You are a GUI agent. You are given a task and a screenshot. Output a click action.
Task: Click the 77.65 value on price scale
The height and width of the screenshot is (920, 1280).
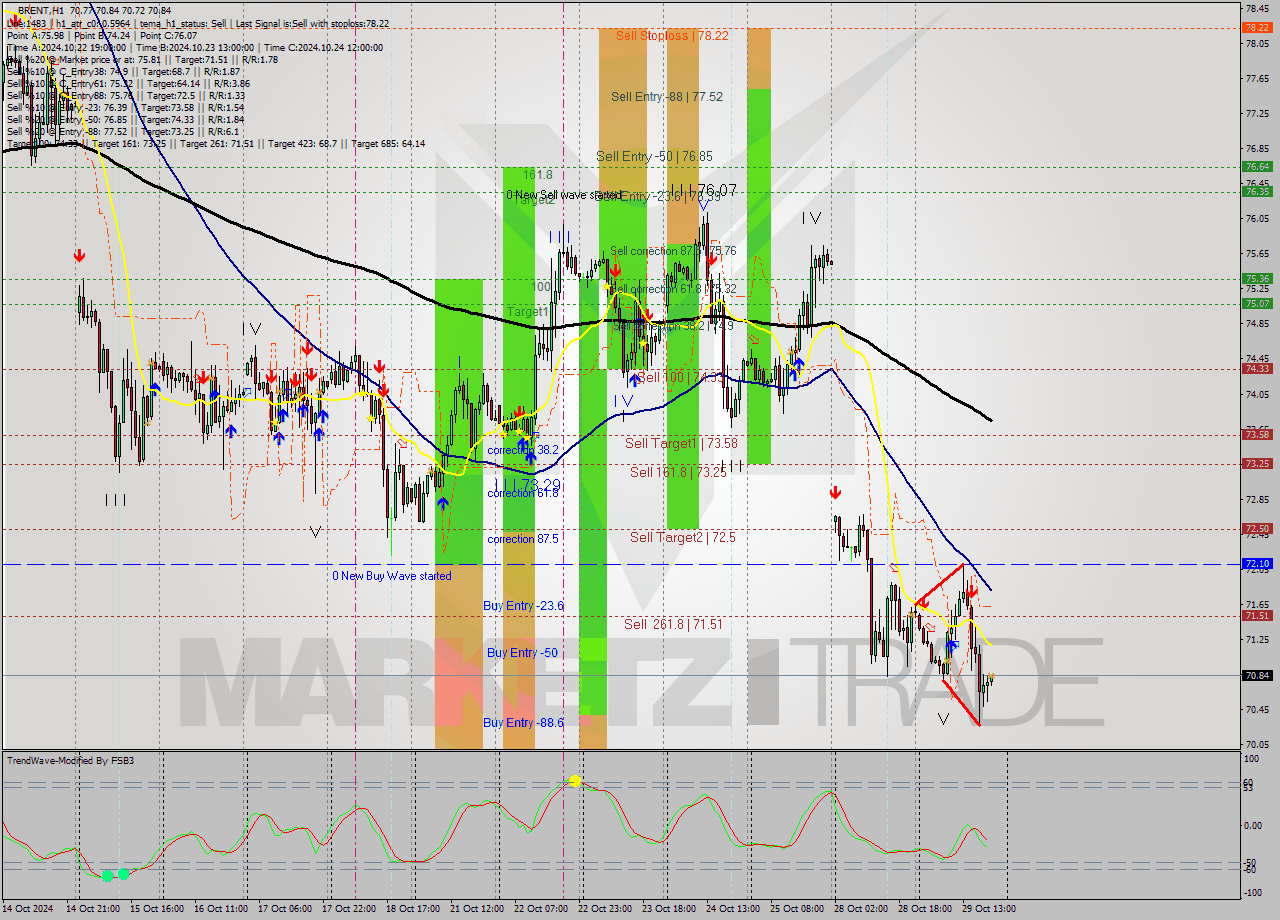tap(1256, 78)
